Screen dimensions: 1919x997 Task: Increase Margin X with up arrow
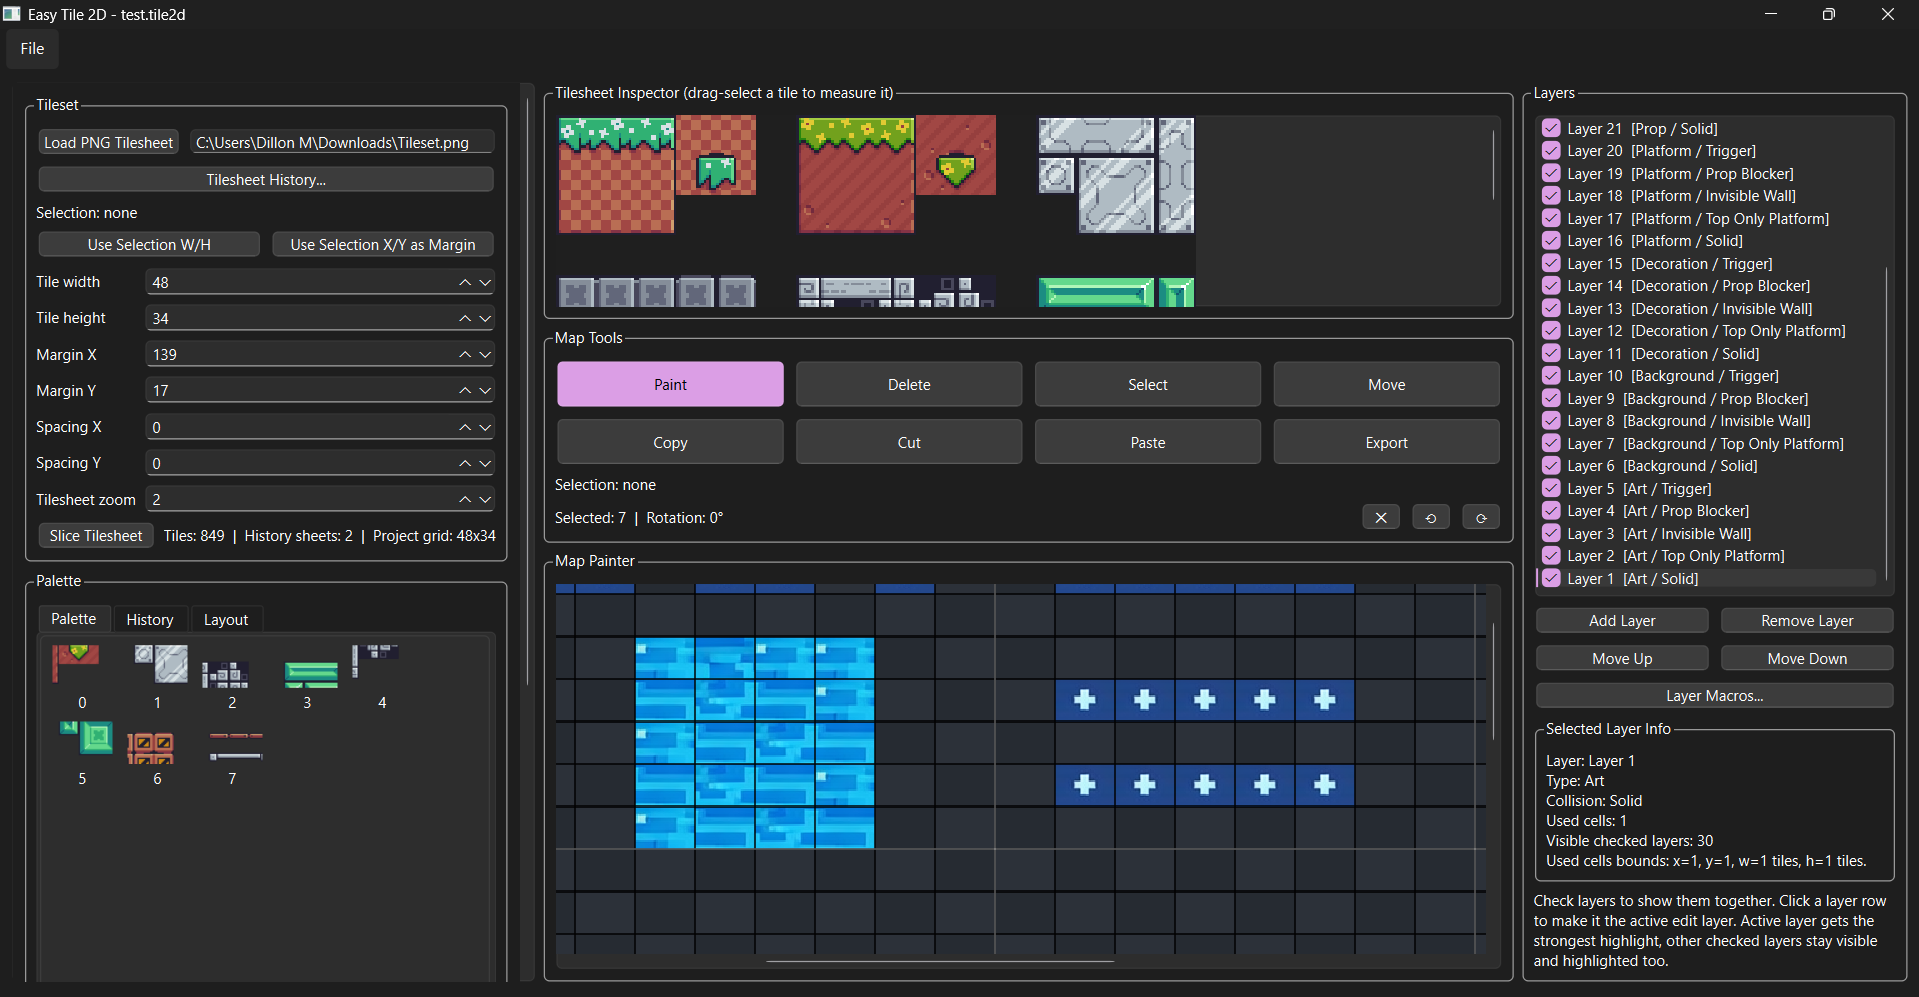point(465,355)
